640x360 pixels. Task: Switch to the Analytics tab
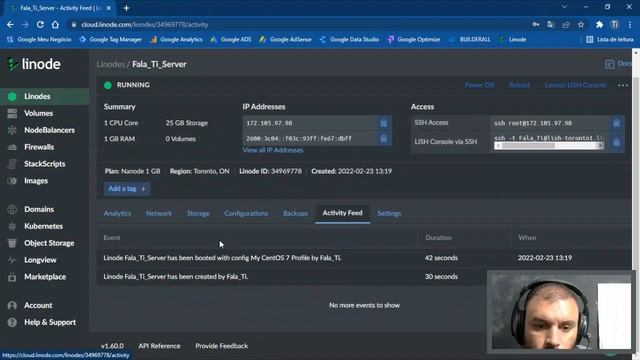(x=117, y=213)
